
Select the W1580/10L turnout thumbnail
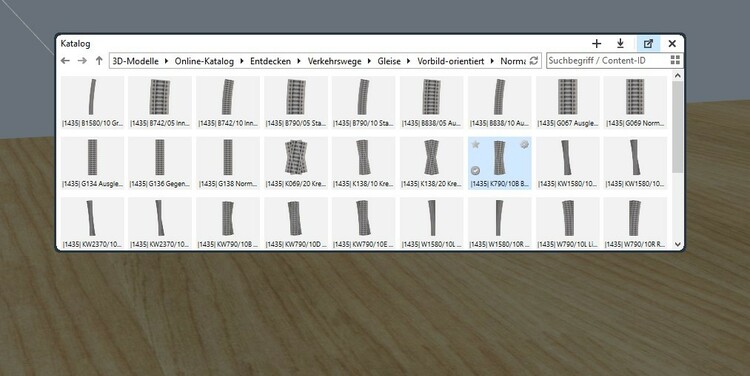(x=432, y=223)
